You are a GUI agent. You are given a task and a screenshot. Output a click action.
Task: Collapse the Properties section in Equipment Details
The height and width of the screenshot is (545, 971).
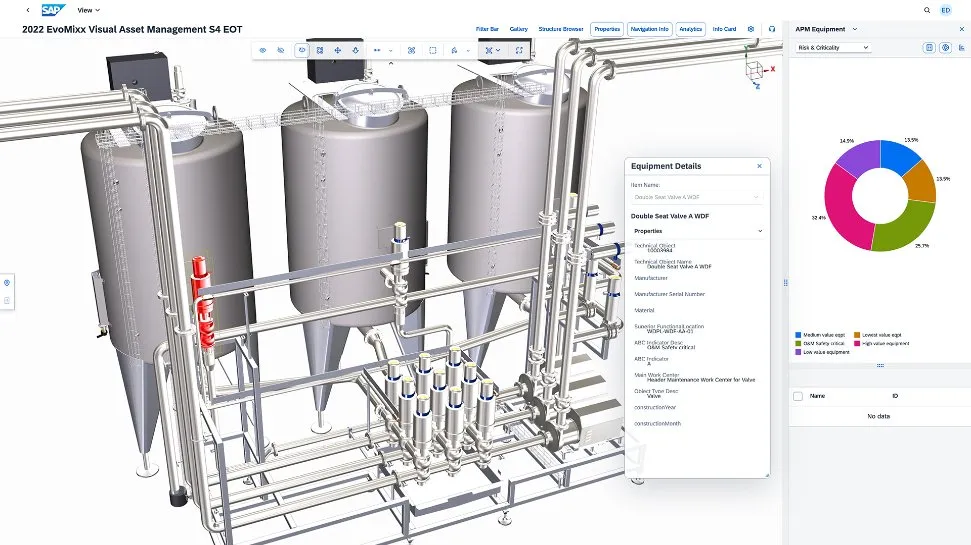(760, 231)
